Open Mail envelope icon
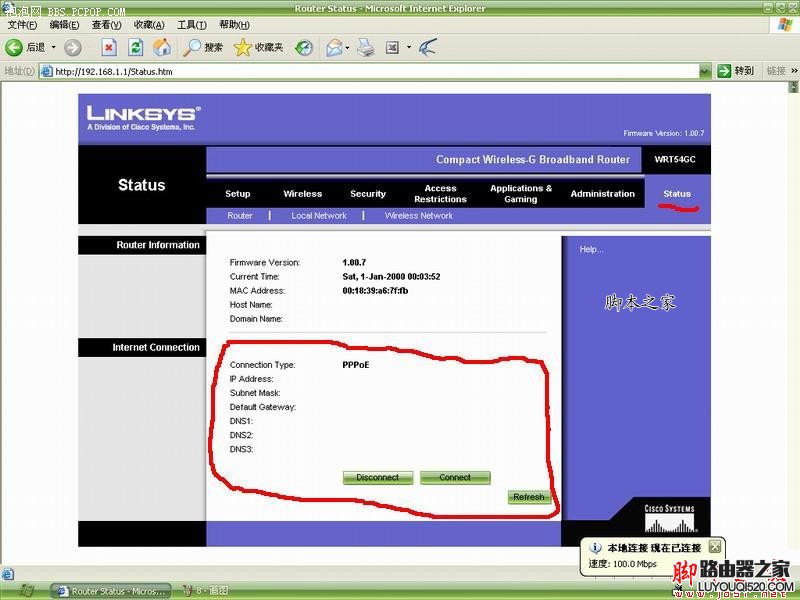The image size is (800, 600). 334,47
